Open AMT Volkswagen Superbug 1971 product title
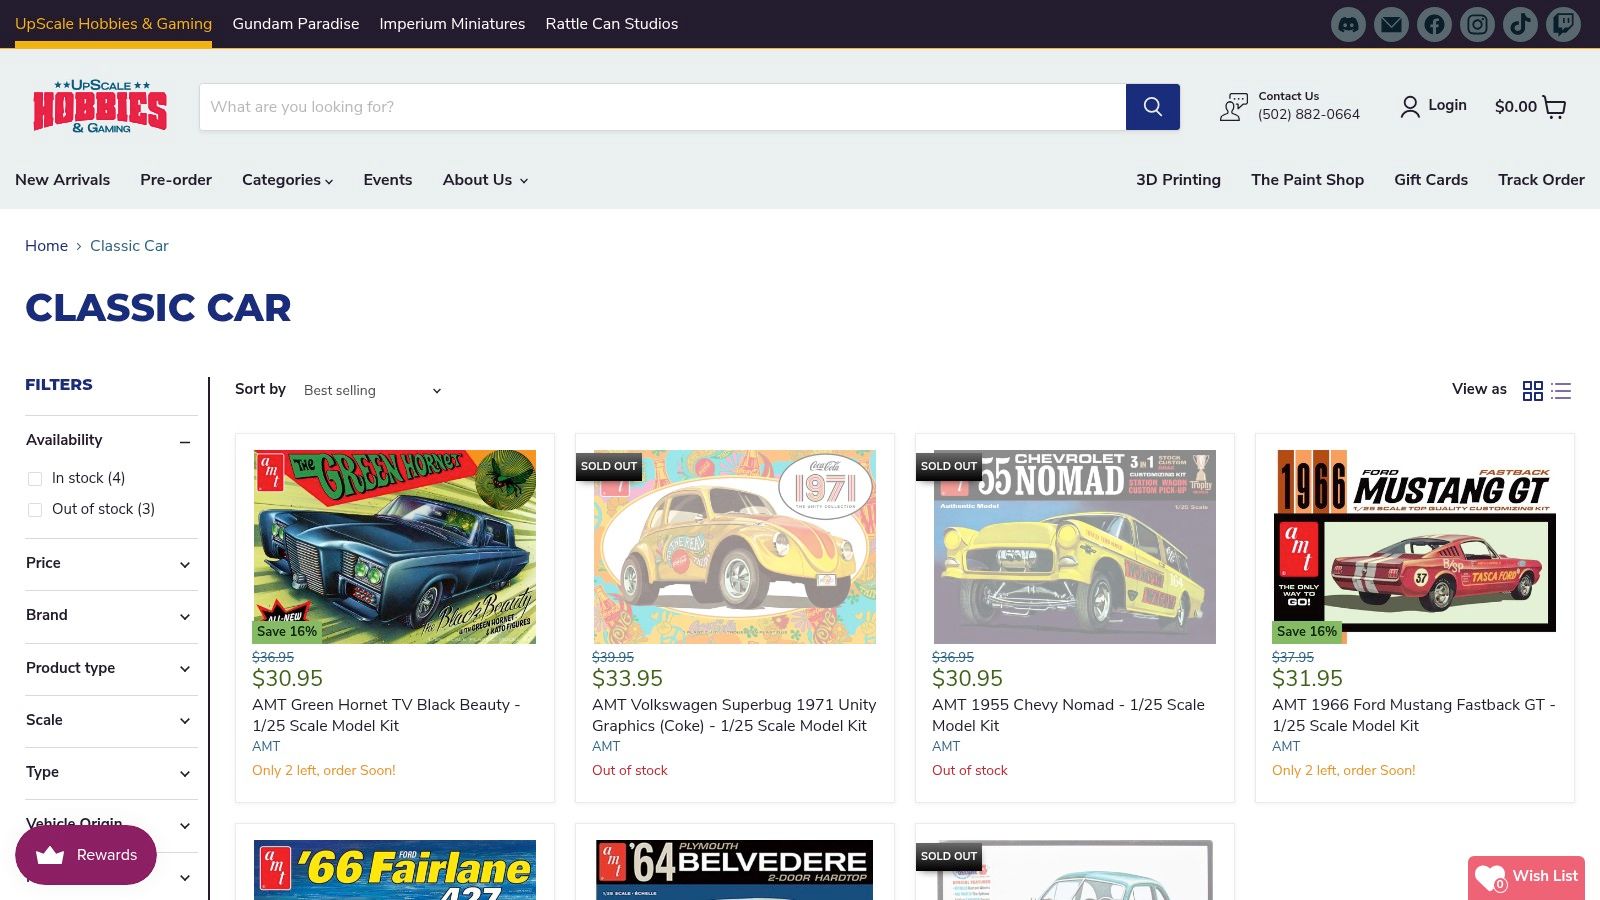 (734, 715)
